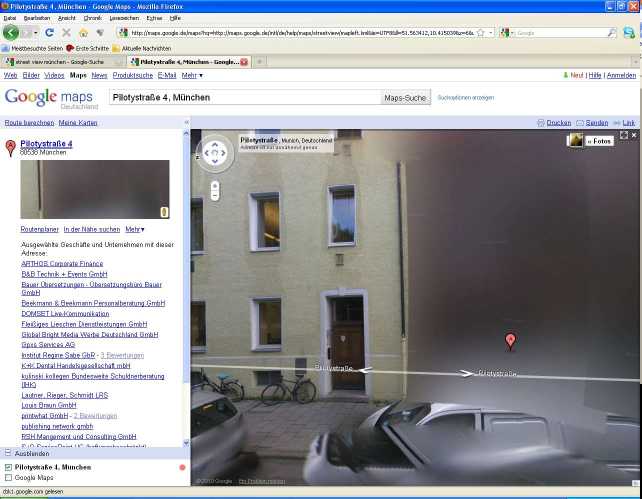The width and height of the screenshot is (642, 499).
Task: Open the tab list dropdown at the tab bar end
Action: click(635, 61)
